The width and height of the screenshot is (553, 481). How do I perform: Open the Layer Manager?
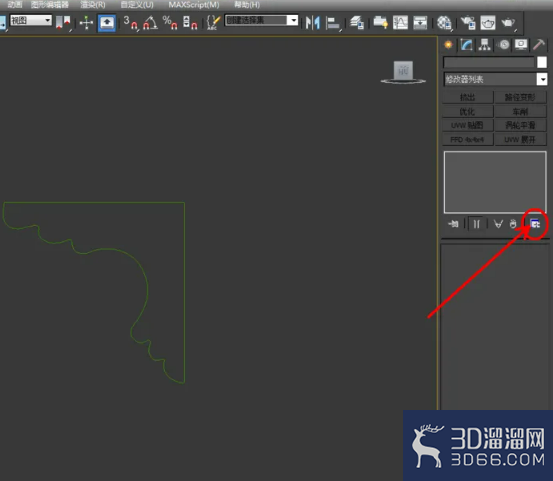pyautogui.click(x=357, y=23)
